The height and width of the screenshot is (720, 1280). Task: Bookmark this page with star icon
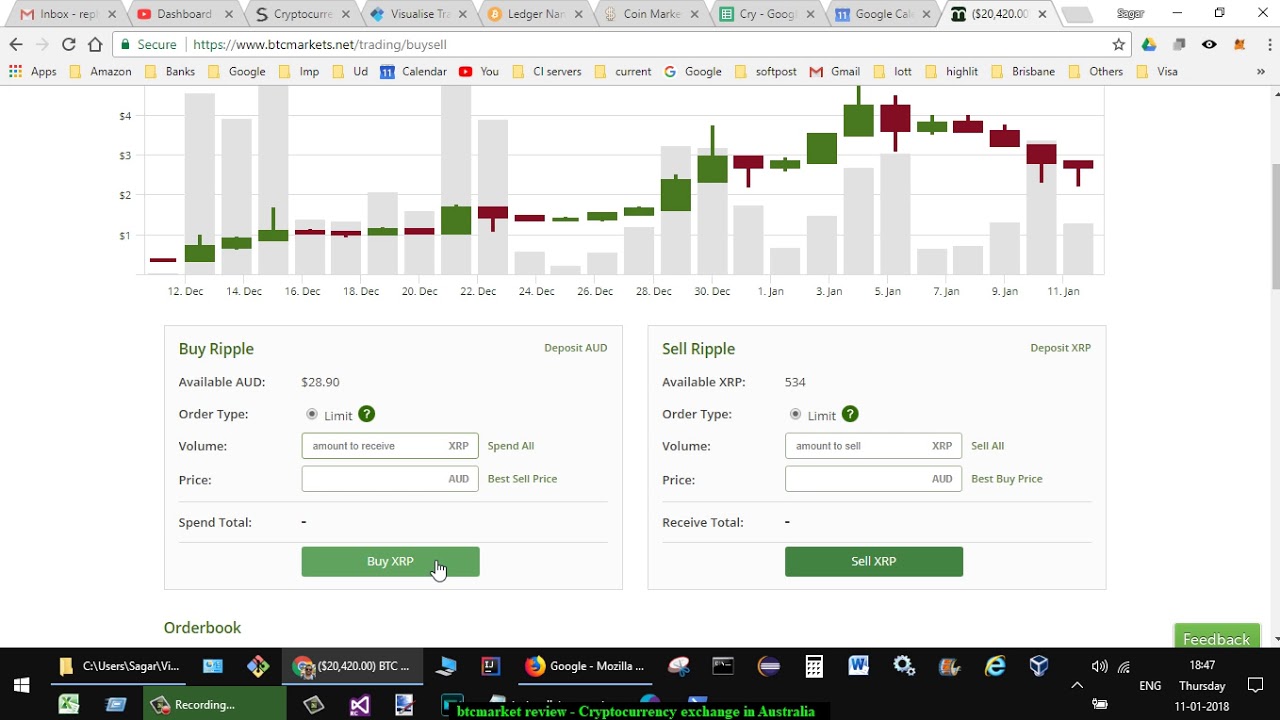(x=1119, y=45)
